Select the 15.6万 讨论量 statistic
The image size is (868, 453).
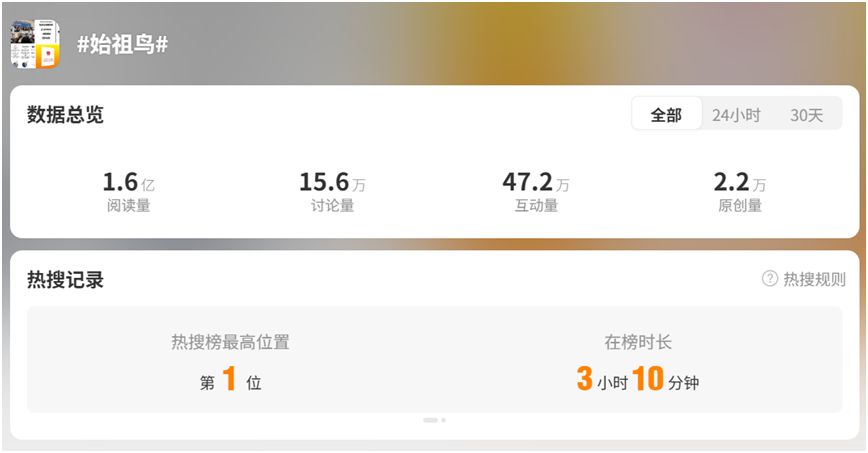[332, 192]
